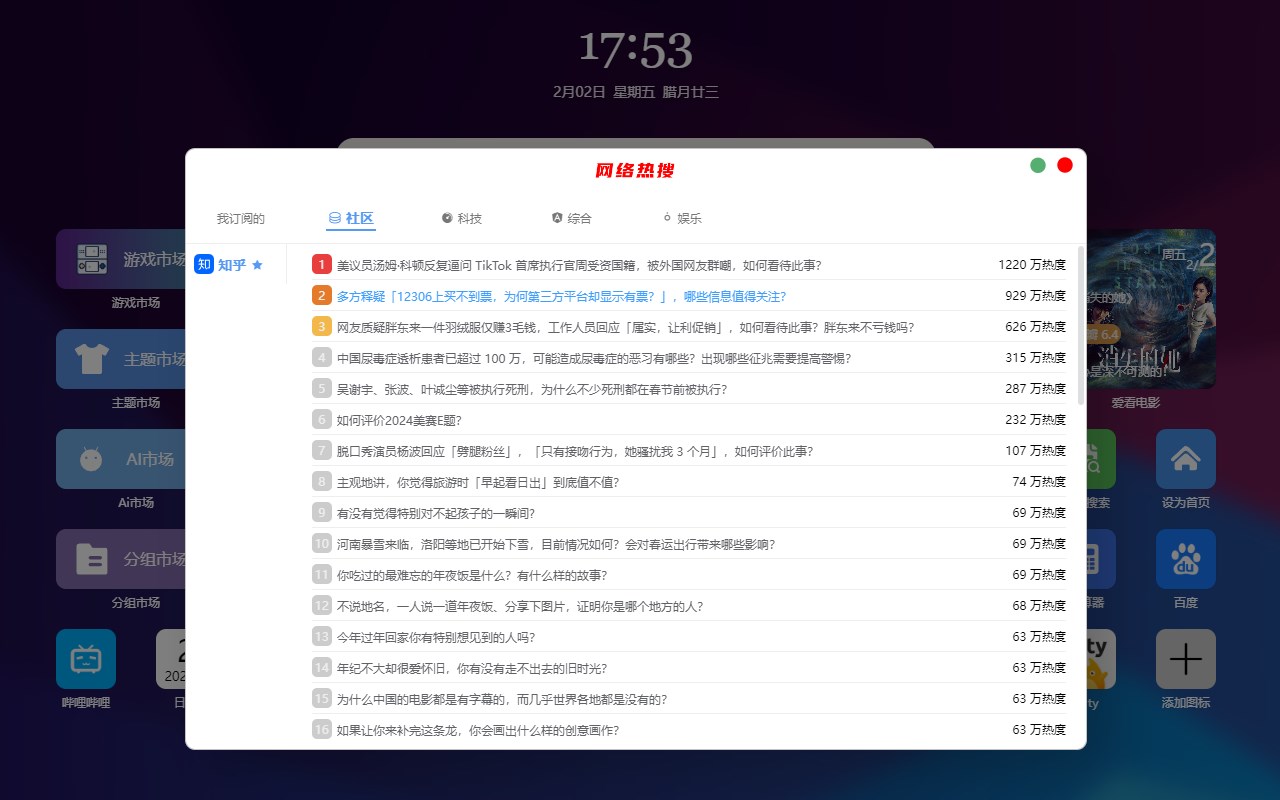The width and height of the screenshot is (1280, 800).
Task: Switch to the 娱乐 tab
Action: point(682,218)
